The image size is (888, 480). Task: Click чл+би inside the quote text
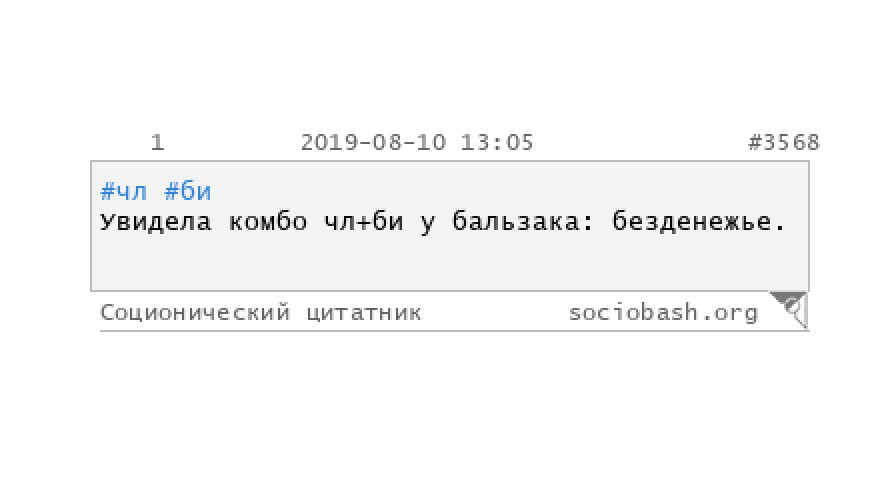point(364,221)
